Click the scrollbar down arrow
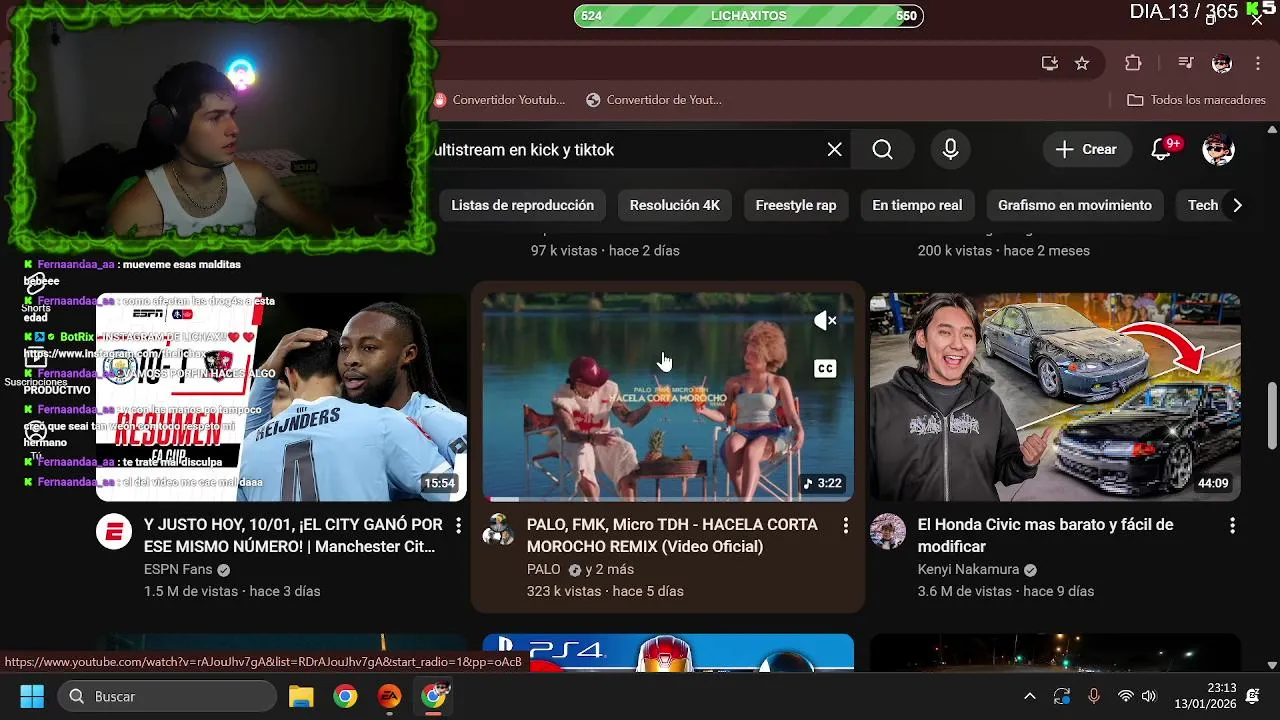This screenshot has height=720, width=1280. point(1272,664)
